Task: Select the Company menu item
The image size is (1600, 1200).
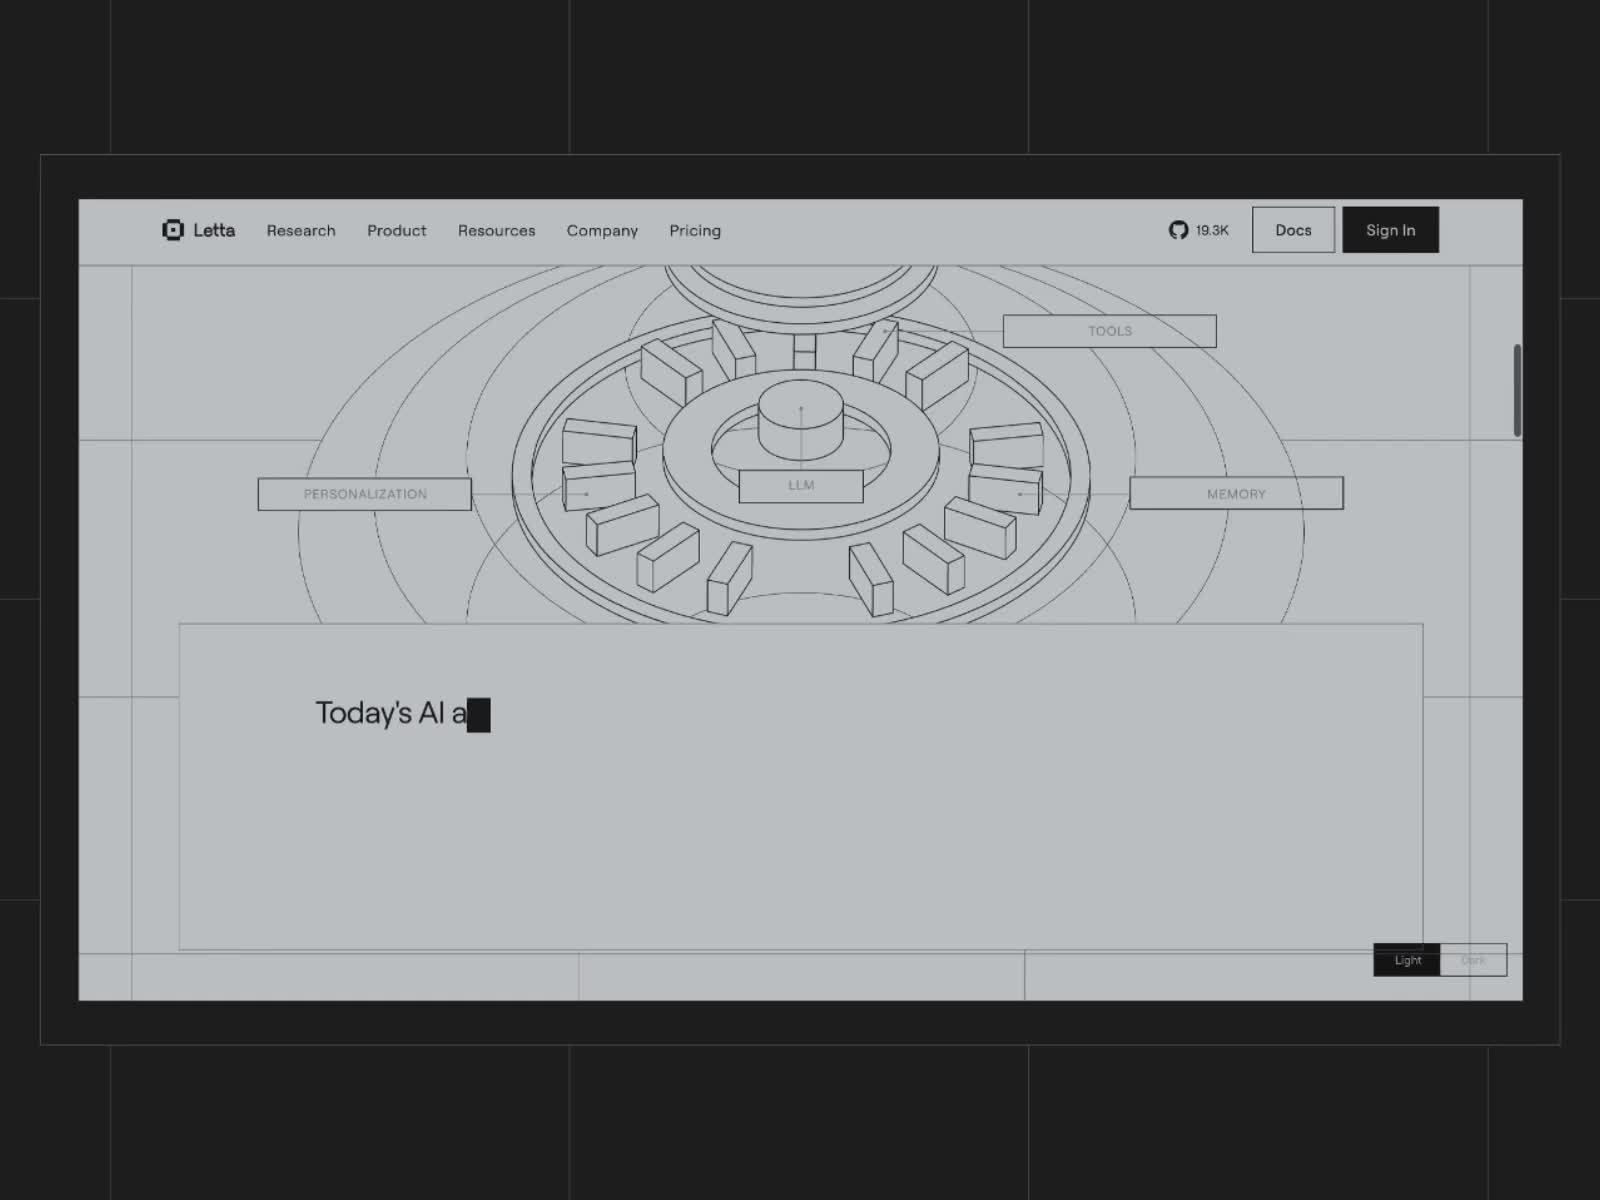Action: pyautogui.click(x=602, y=230)
